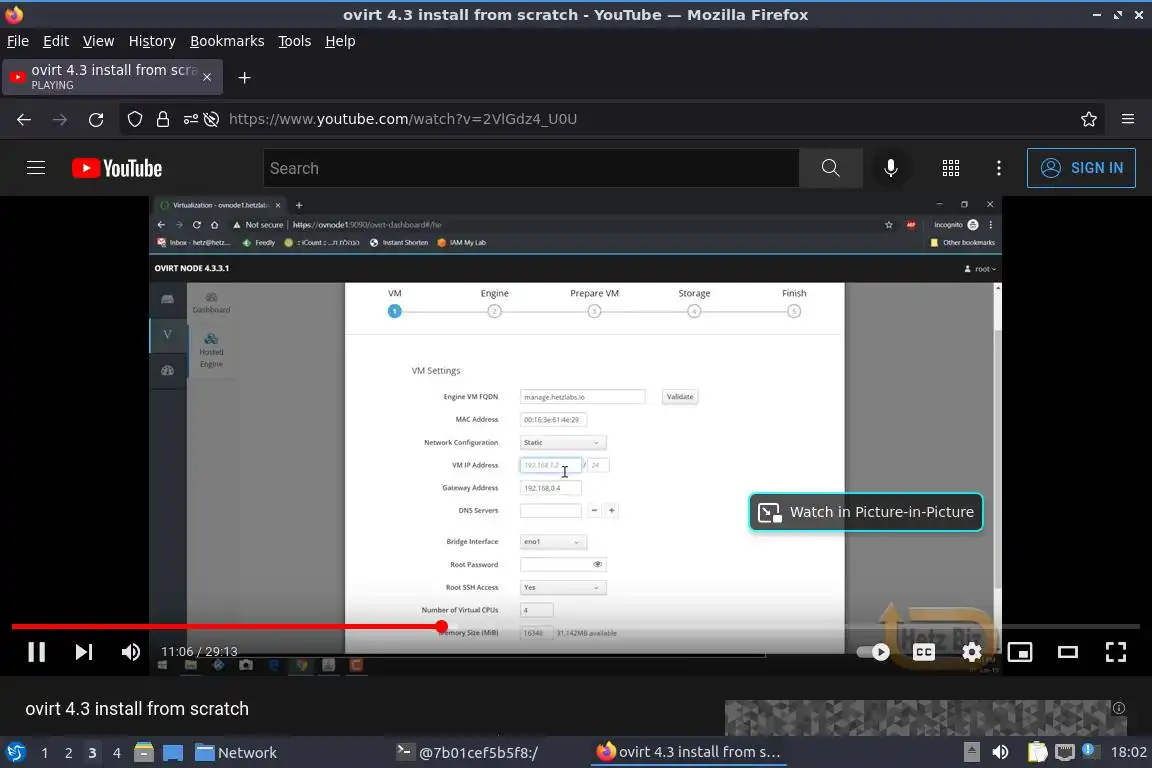
Task: Open a new Firefox tab
Action: coord(245,77)
